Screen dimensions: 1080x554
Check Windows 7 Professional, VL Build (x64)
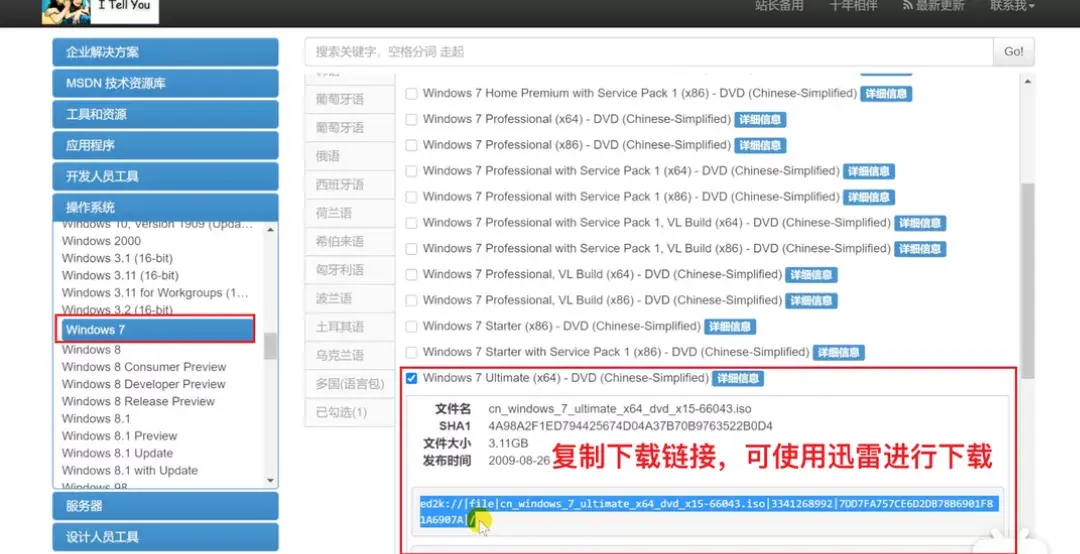pyautogui.click(x=411, y=275)
